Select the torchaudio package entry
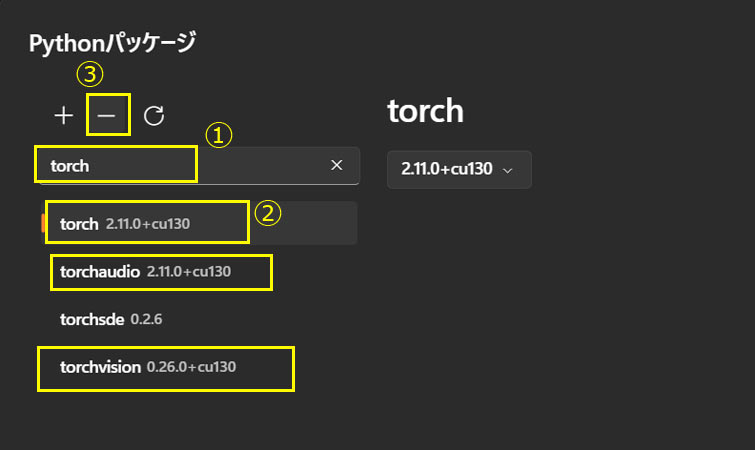This screenshot has width=755, height=450. point(100,271)
